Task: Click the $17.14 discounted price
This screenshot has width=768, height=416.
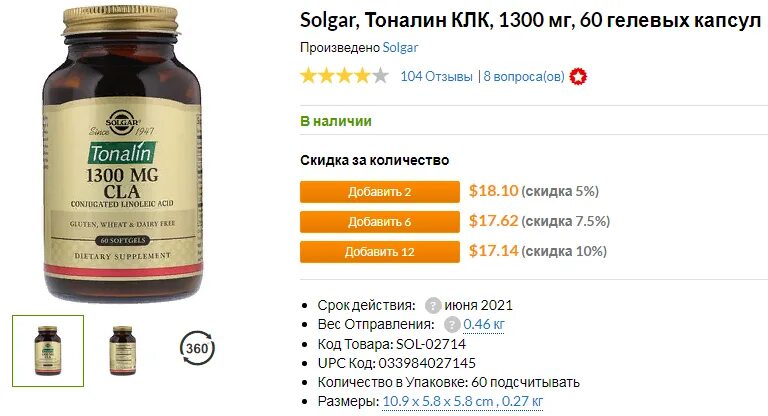Action: point(493,251)
